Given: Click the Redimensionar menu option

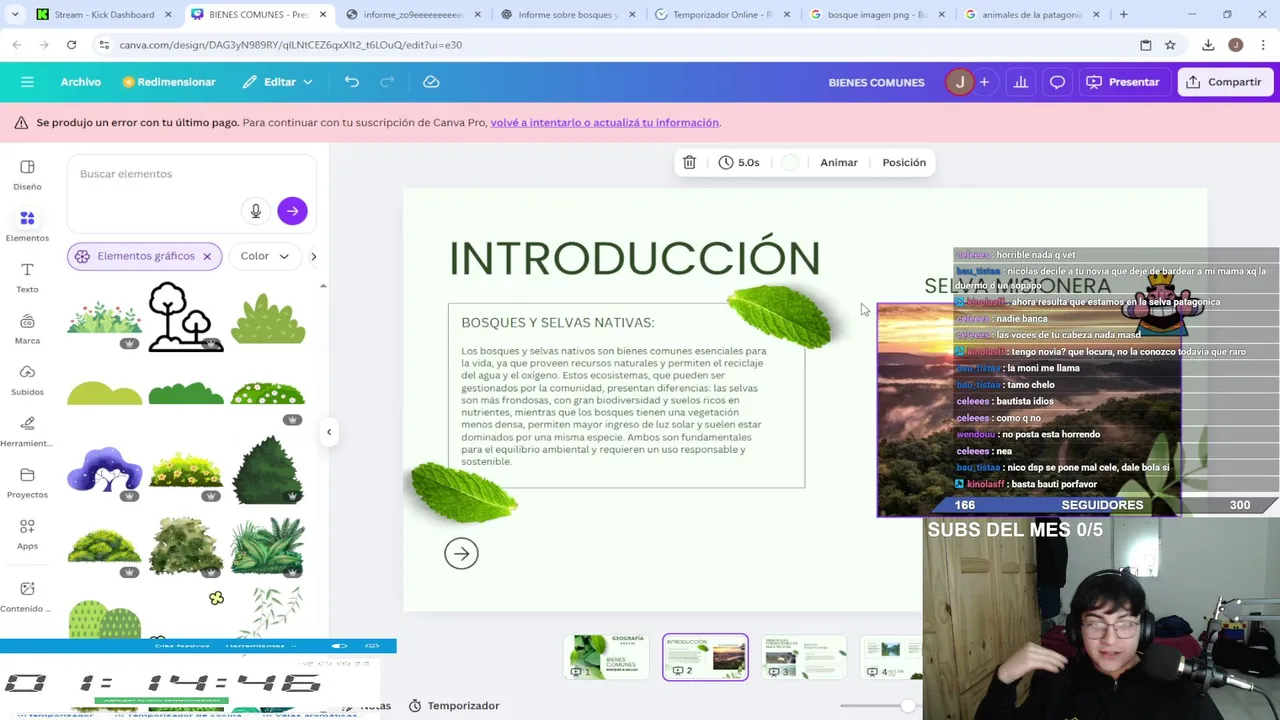Looking at the screenshot, I should [169, 82].
